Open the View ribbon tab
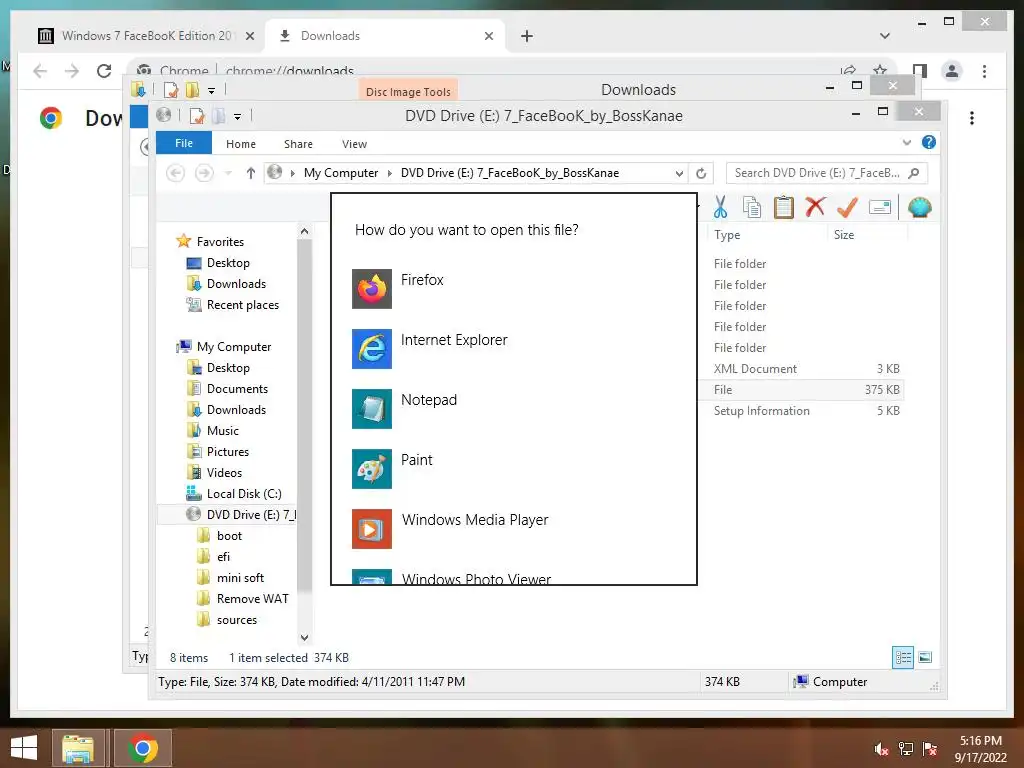Viewport: 1024px width, 768px height. pos(355,144)
